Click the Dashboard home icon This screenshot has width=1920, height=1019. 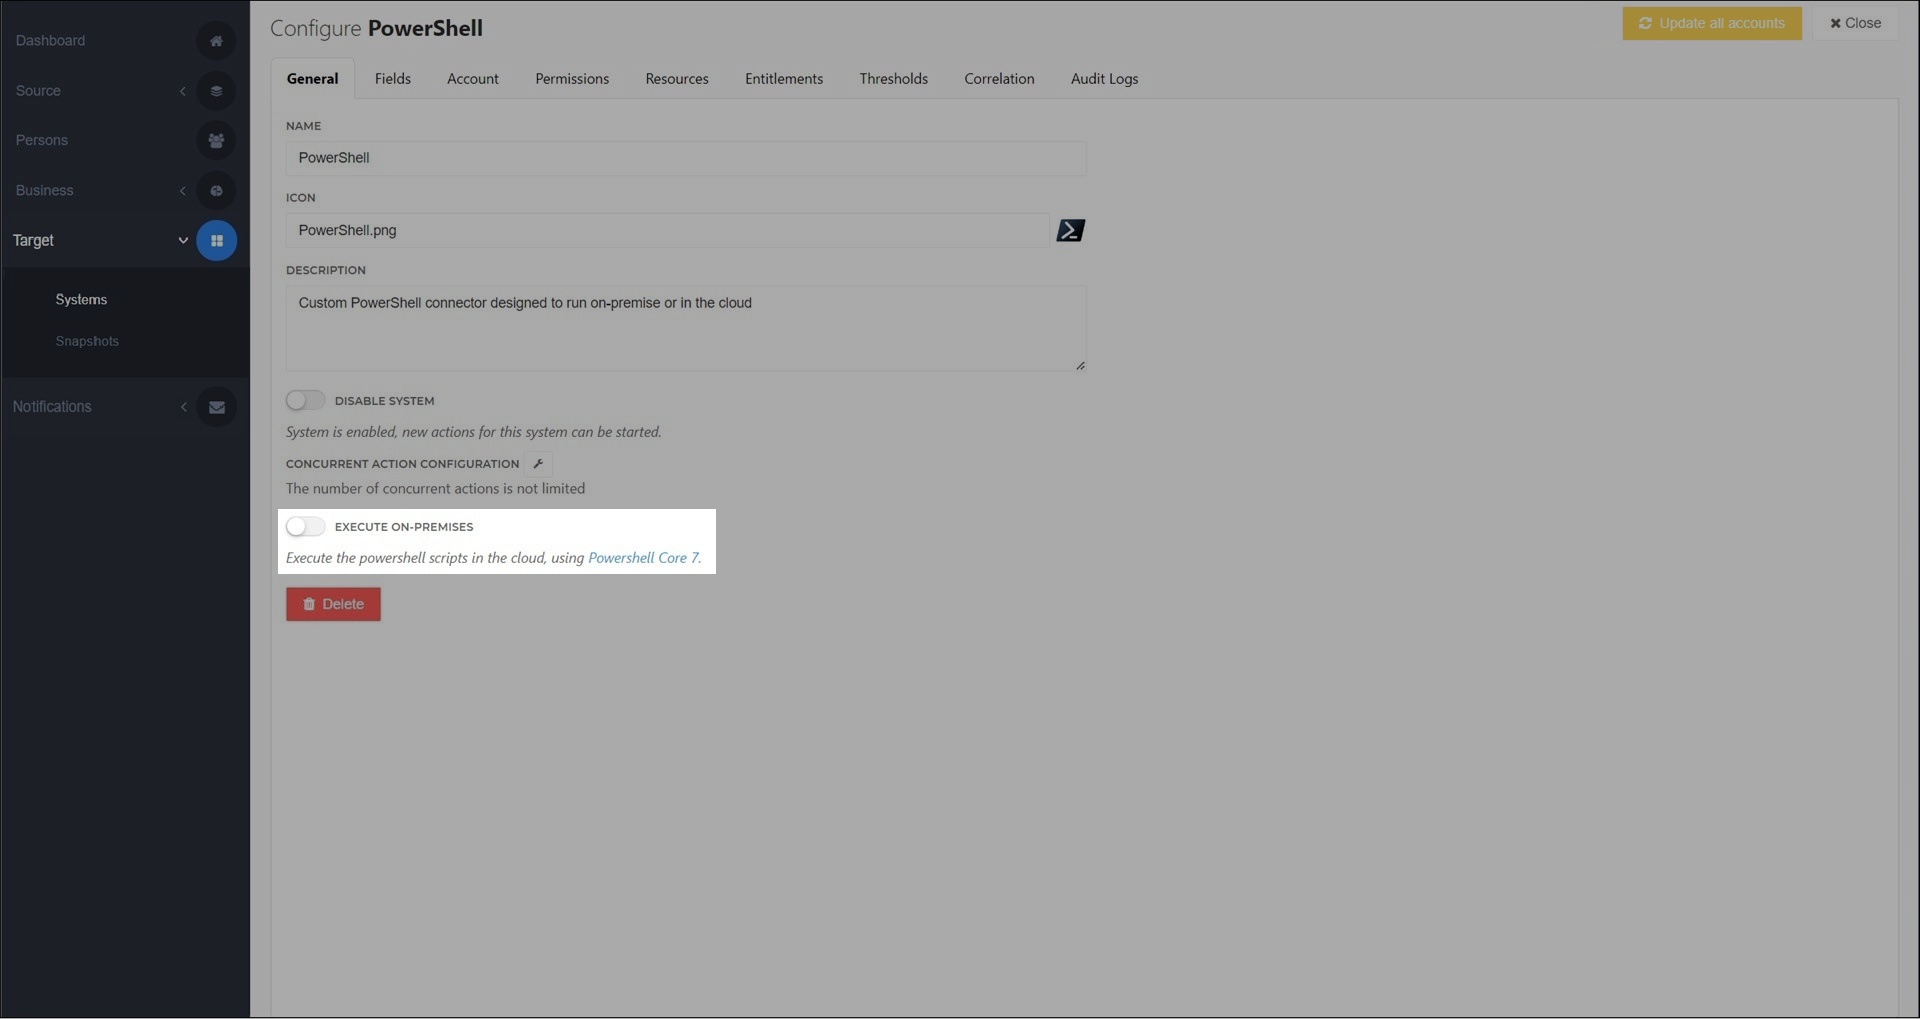[x=216, y=41]
